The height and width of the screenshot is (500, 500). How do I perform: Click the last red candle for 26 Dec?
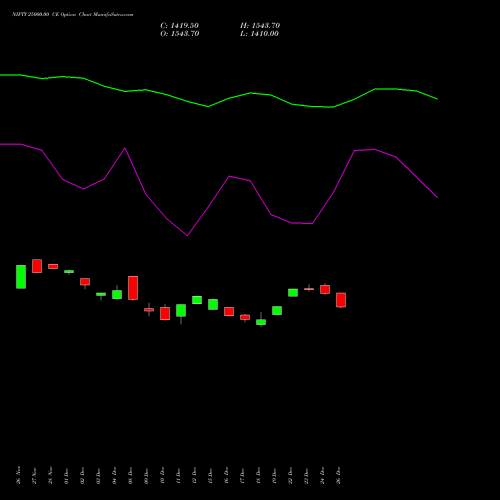click(341, 300)
